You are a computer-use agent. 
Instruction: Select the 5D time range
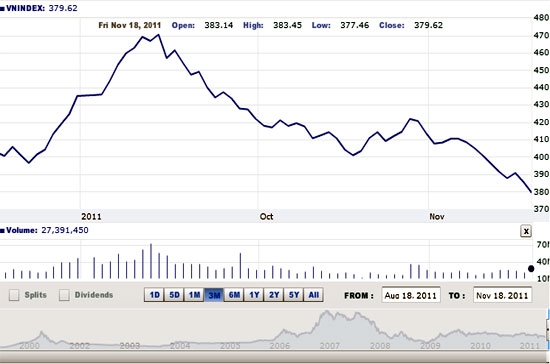(174, 295)
